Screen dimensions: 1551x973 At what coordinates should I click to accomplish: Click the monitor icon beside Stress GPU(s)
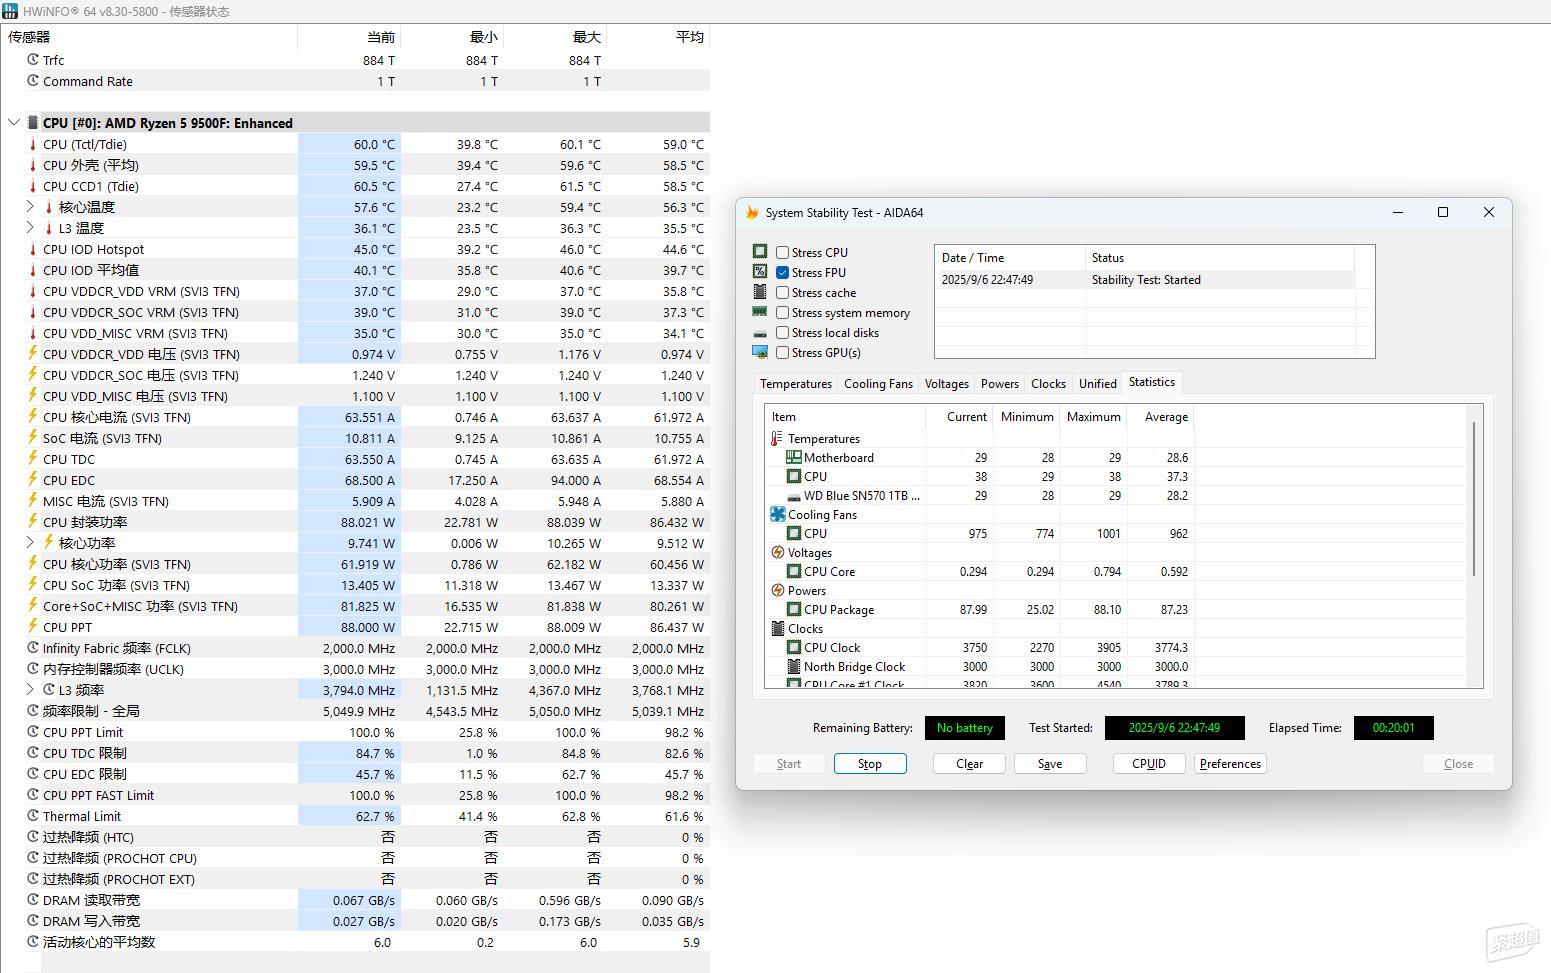(760, 352)
